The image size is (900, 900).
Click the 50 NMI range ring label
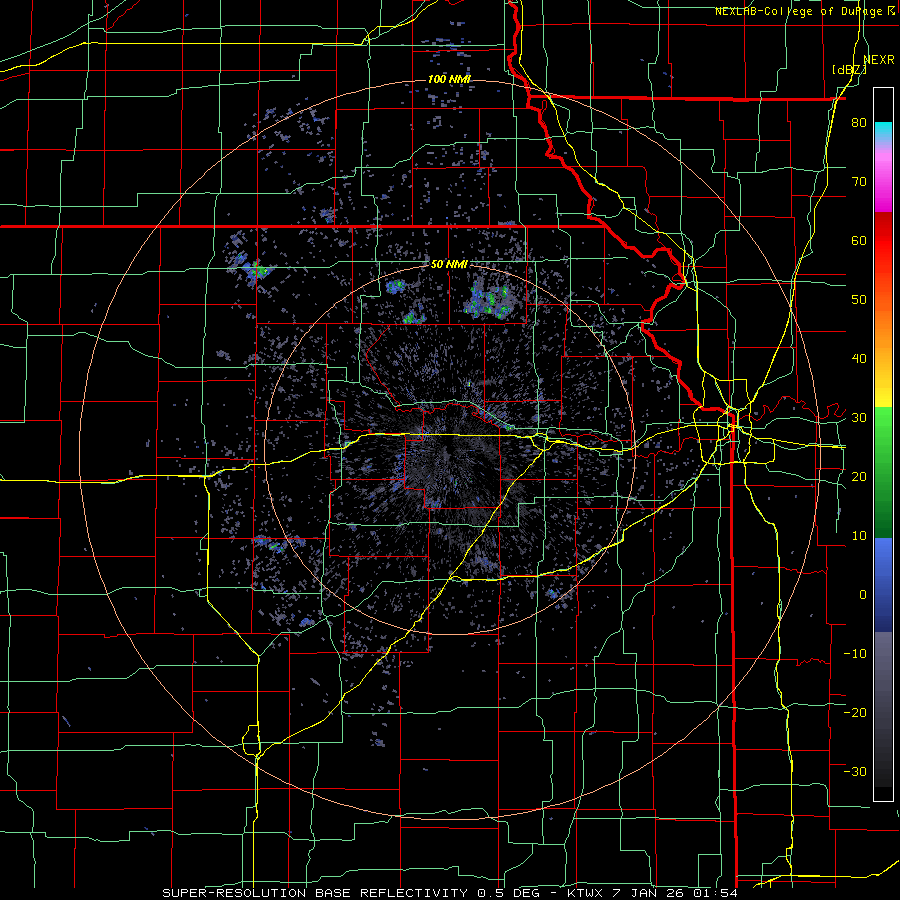coord(449,265)
